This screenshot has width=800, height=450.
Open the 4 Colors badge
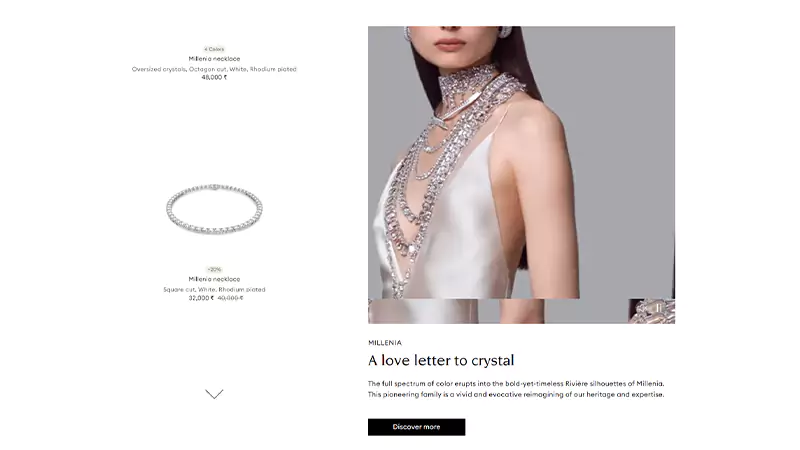[x=214, y=49]
